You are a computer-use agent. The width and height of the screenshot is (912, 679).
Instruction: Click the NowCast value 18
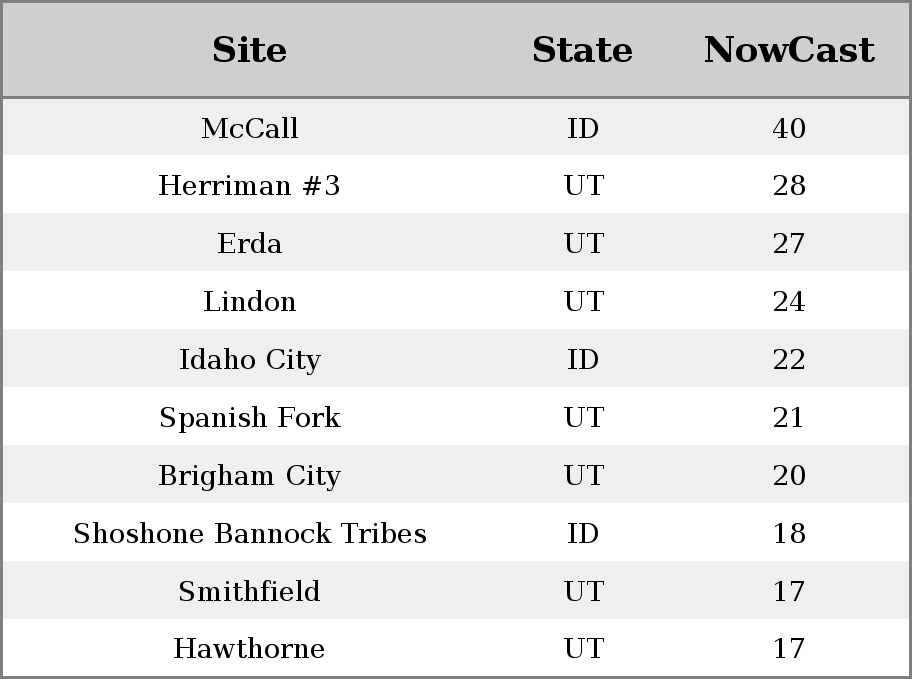789,534
